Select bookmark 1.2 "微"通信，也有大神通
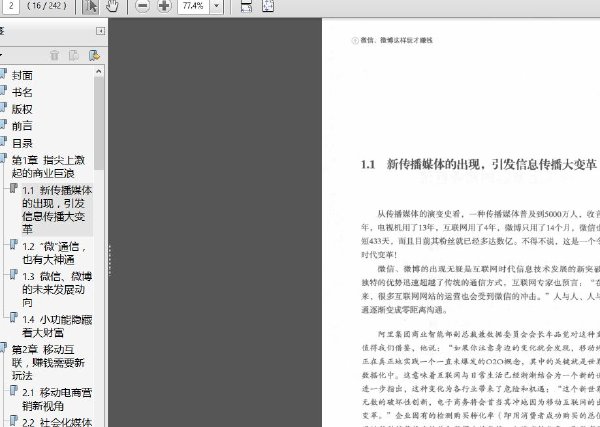600x427 pixels. click(54, 253)
